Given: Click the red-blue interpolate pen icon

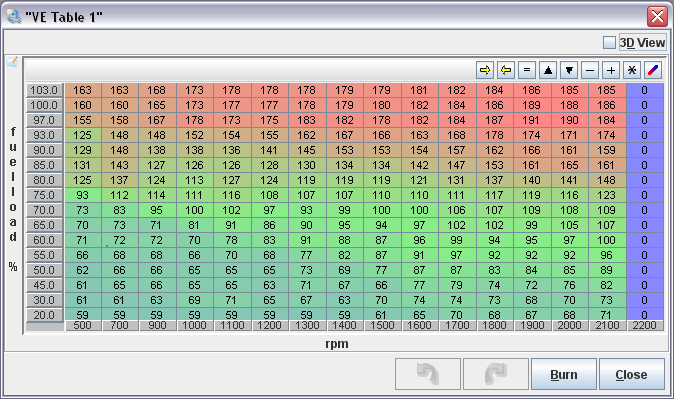Looking at the screenshot, I should pos(653,70).
